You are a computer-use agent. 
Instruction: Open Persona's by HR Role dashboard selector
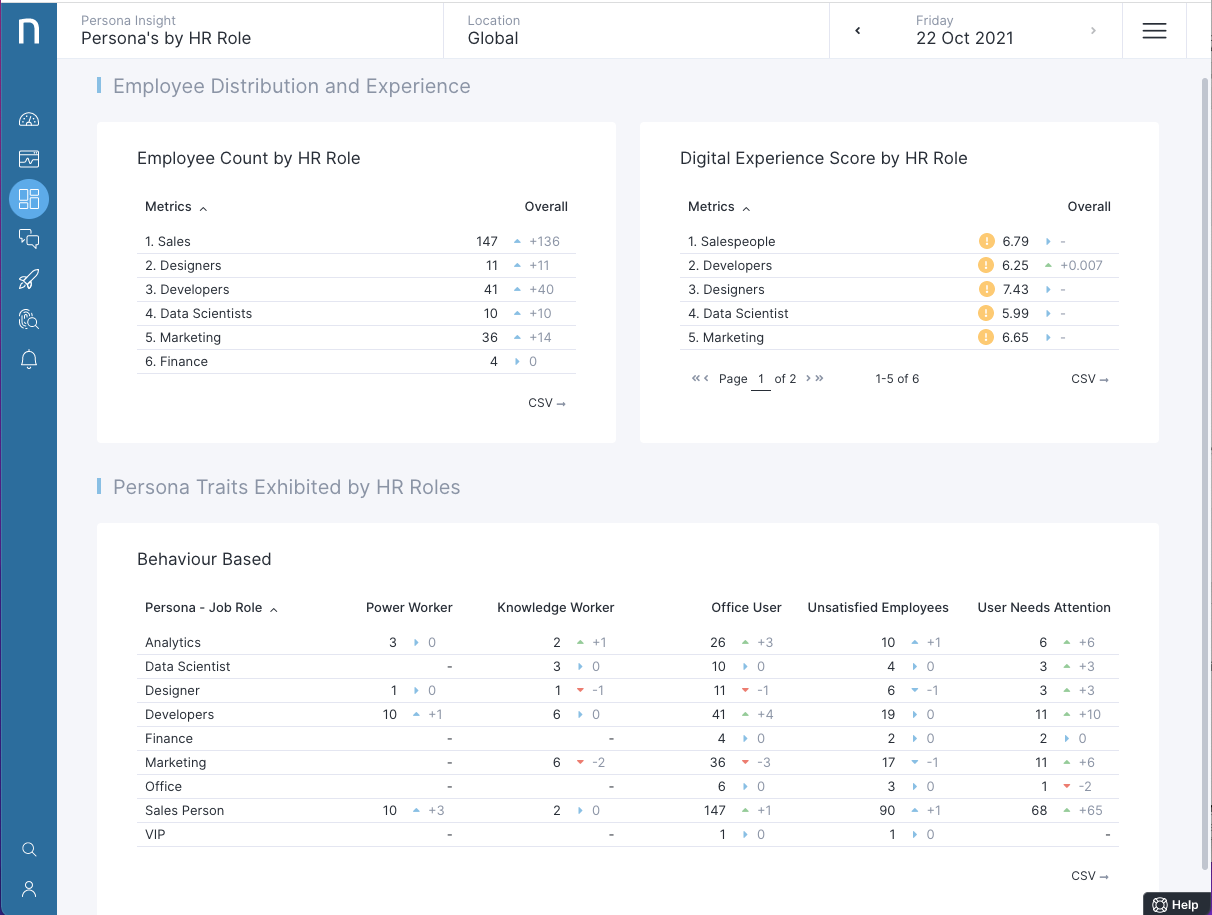[250, 30]
